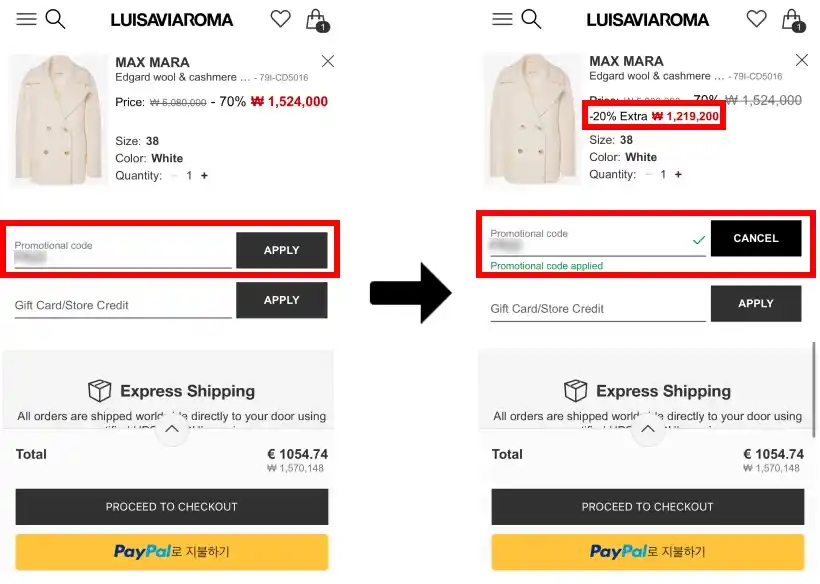Image resolution: width=820 pixels, height=584 pixels.
Task: Decrease quantity with minus in right screenshot
Action: (646, 175)
